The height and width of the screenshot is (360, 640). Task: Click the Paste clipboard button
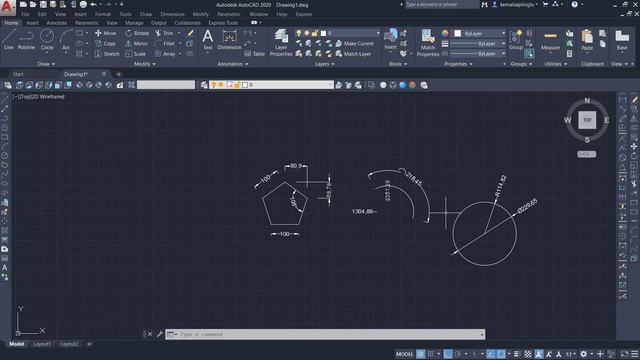[587, 40]
